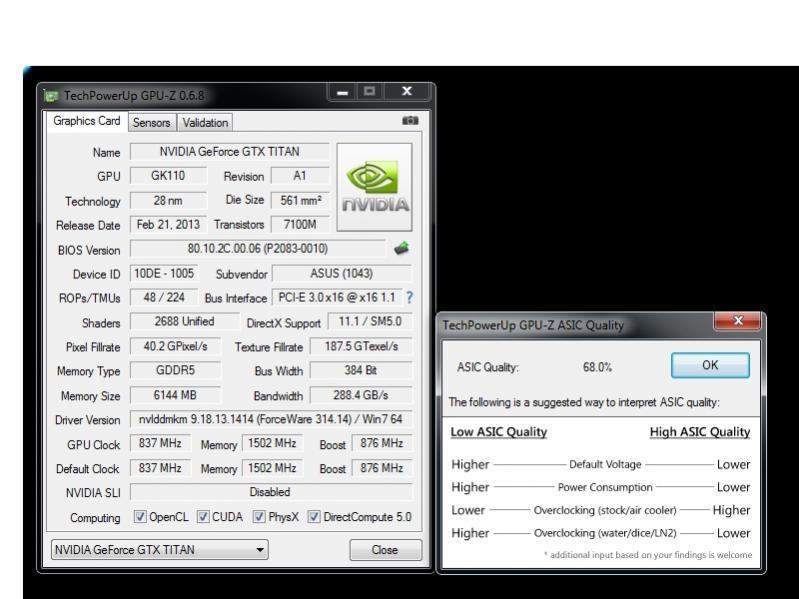Click the Revision field A1
The image size is (799, 599).
[x=300, y=176]
